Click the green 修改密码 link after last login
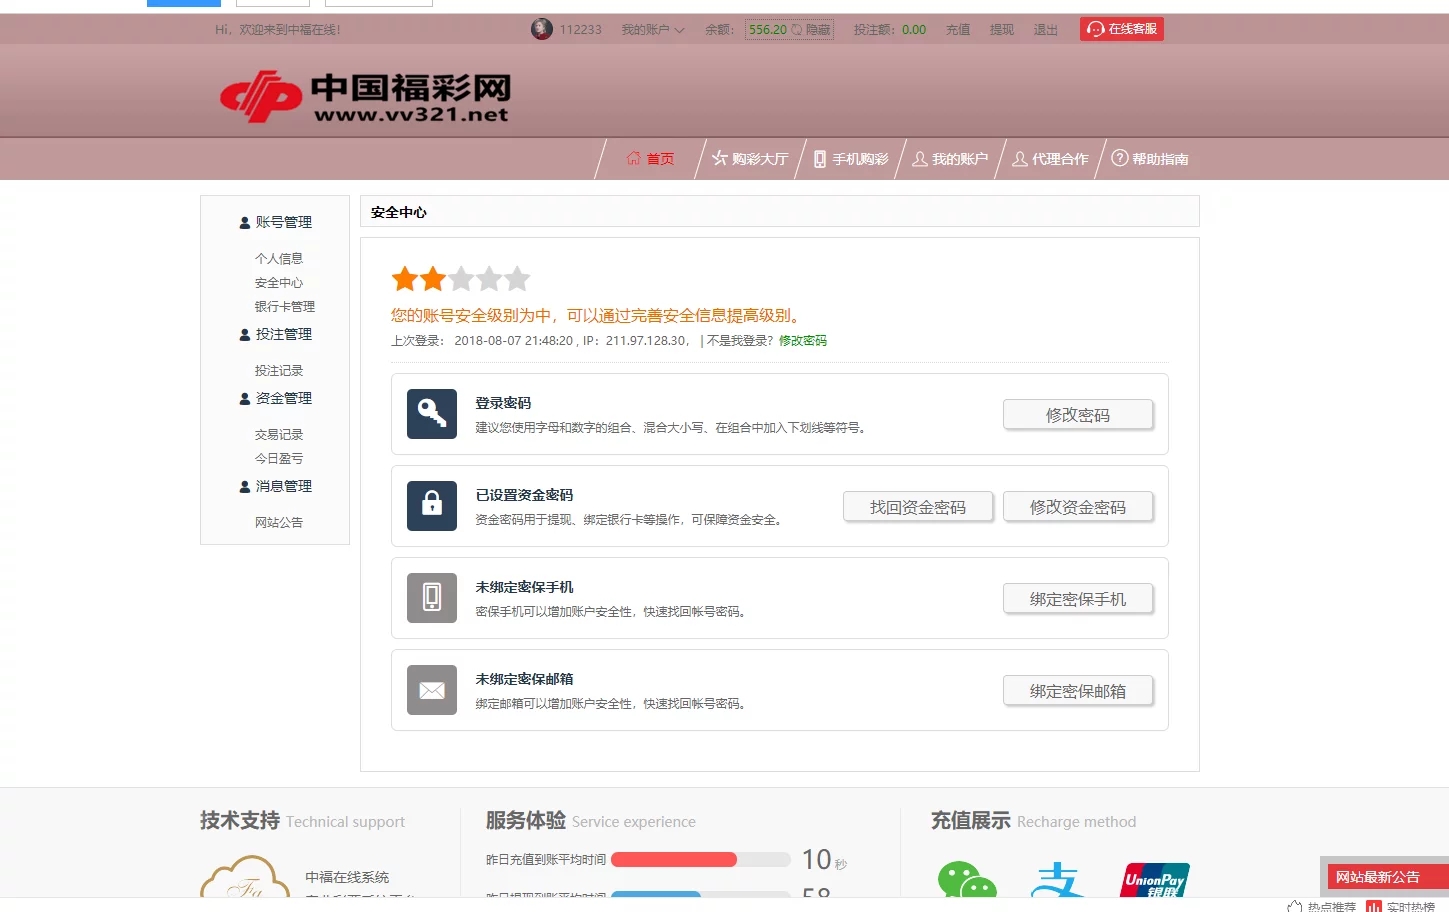 (x=803, y=341)
